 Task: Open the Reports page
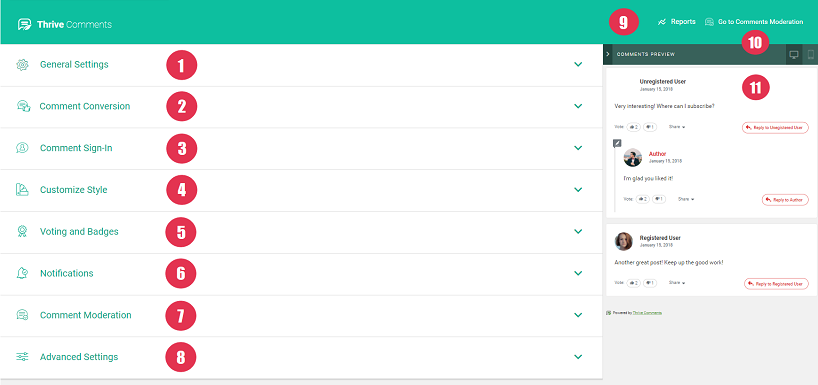point(677,22)
